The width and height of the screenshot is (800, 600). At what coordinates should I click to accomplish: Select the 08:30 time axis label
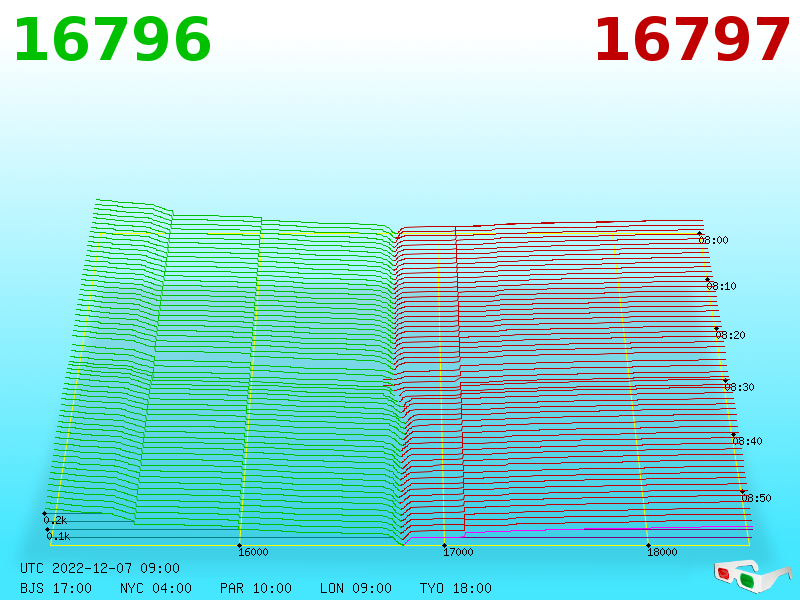739,387
